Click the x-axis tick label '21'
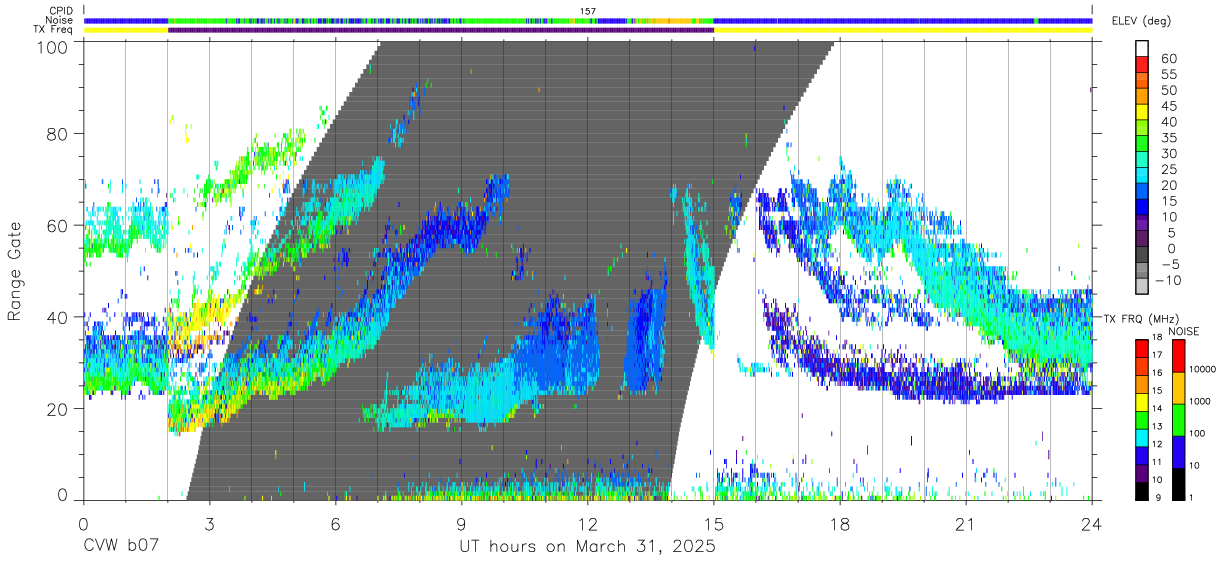The width and height of the screenshot is (1228, 567). [966, 524]
